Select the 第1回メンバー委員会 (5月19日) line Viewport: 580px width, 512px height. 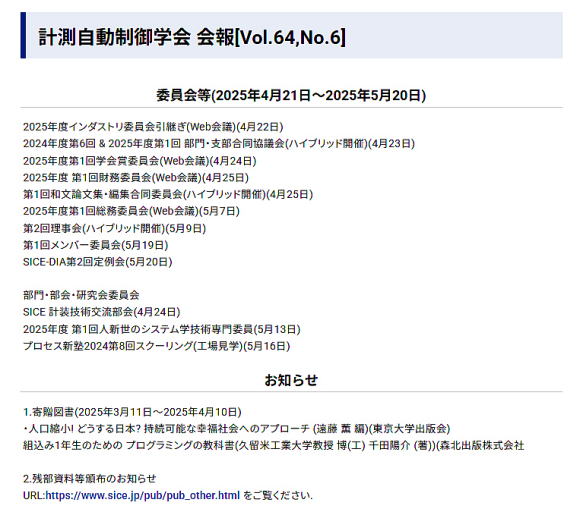coord(96,245)
